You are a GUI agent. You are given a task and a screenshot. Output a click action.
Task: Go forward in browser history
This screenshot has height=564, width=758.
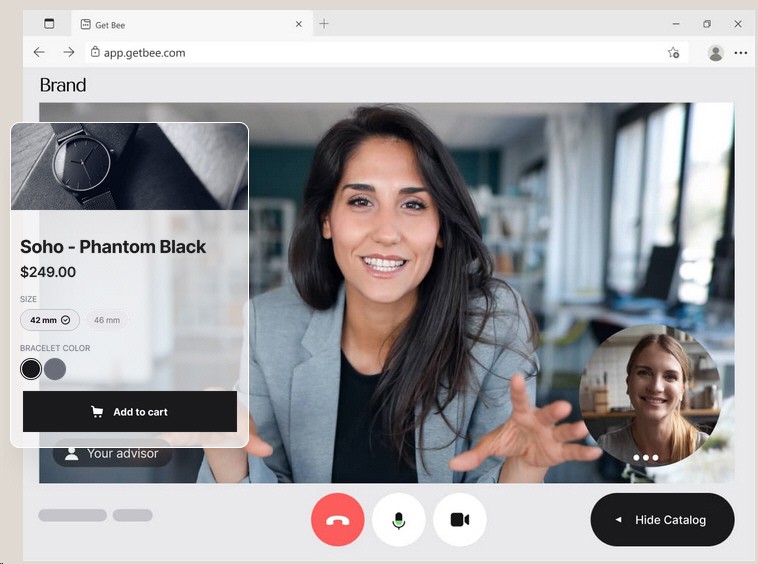click(68, 52)
